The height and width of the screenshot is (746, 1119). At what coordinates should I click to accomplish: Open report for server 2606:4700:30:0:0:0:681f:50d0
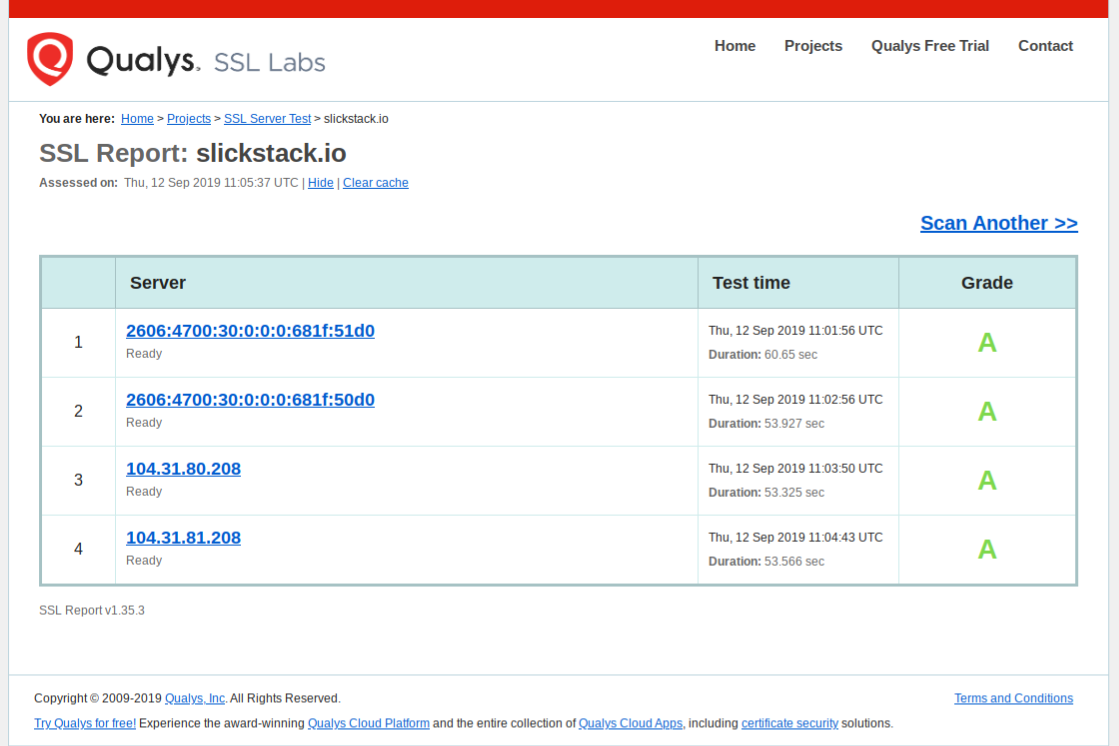click(x=250, y=400)
